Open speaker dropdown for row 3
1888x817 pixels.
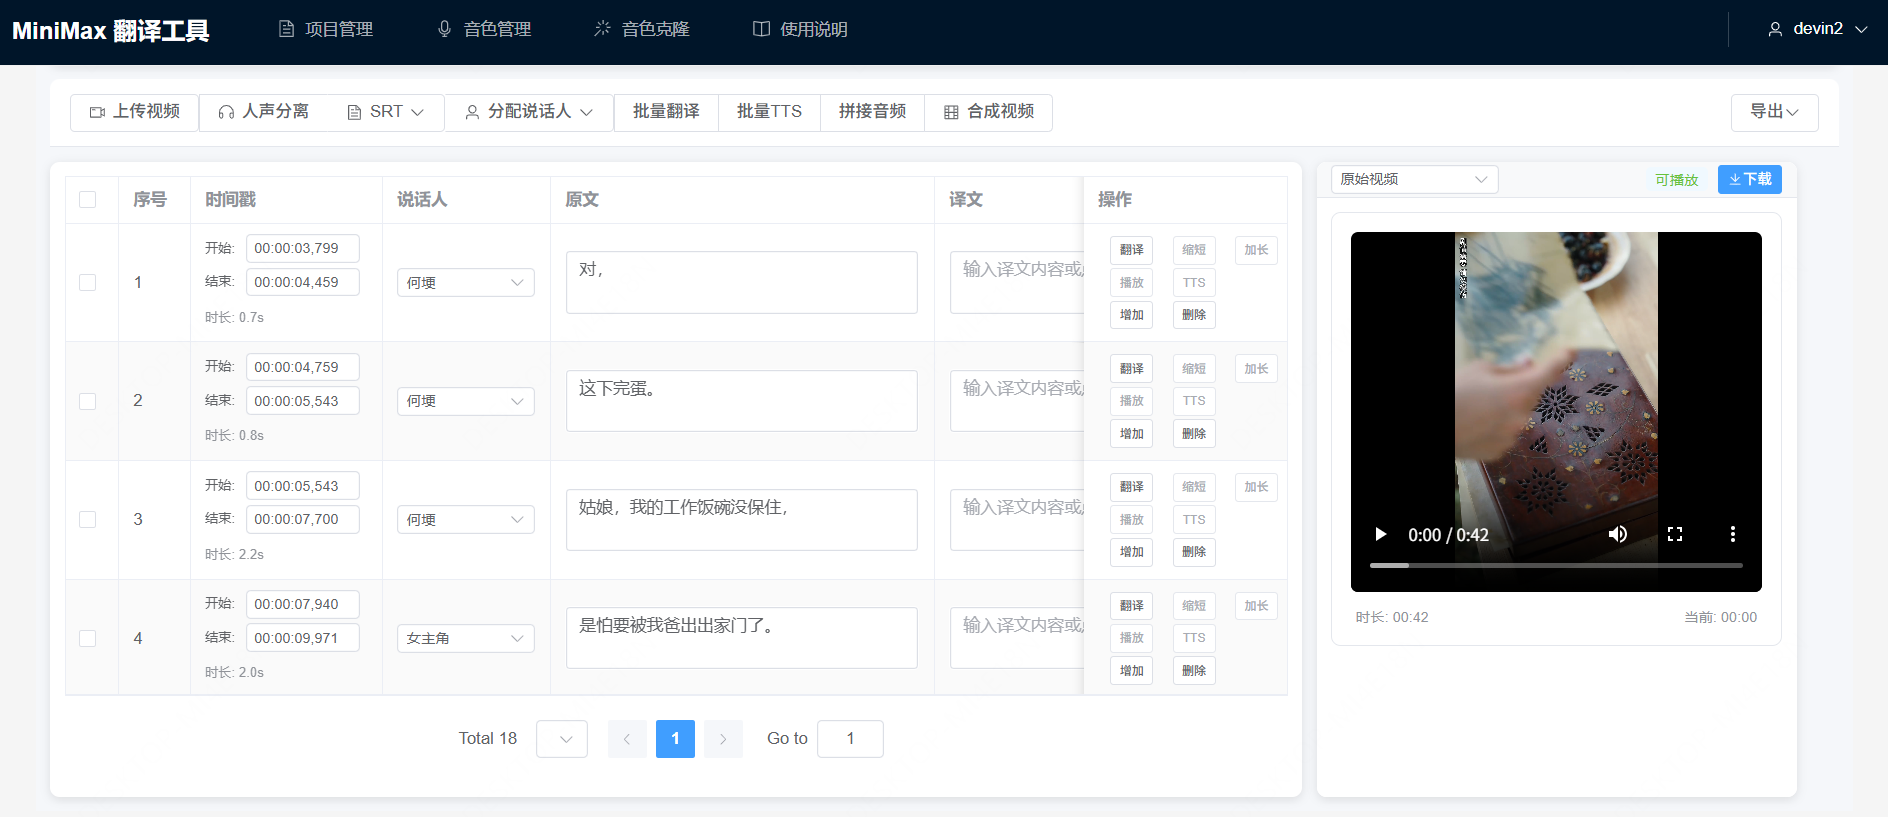[x=465, y=520]
